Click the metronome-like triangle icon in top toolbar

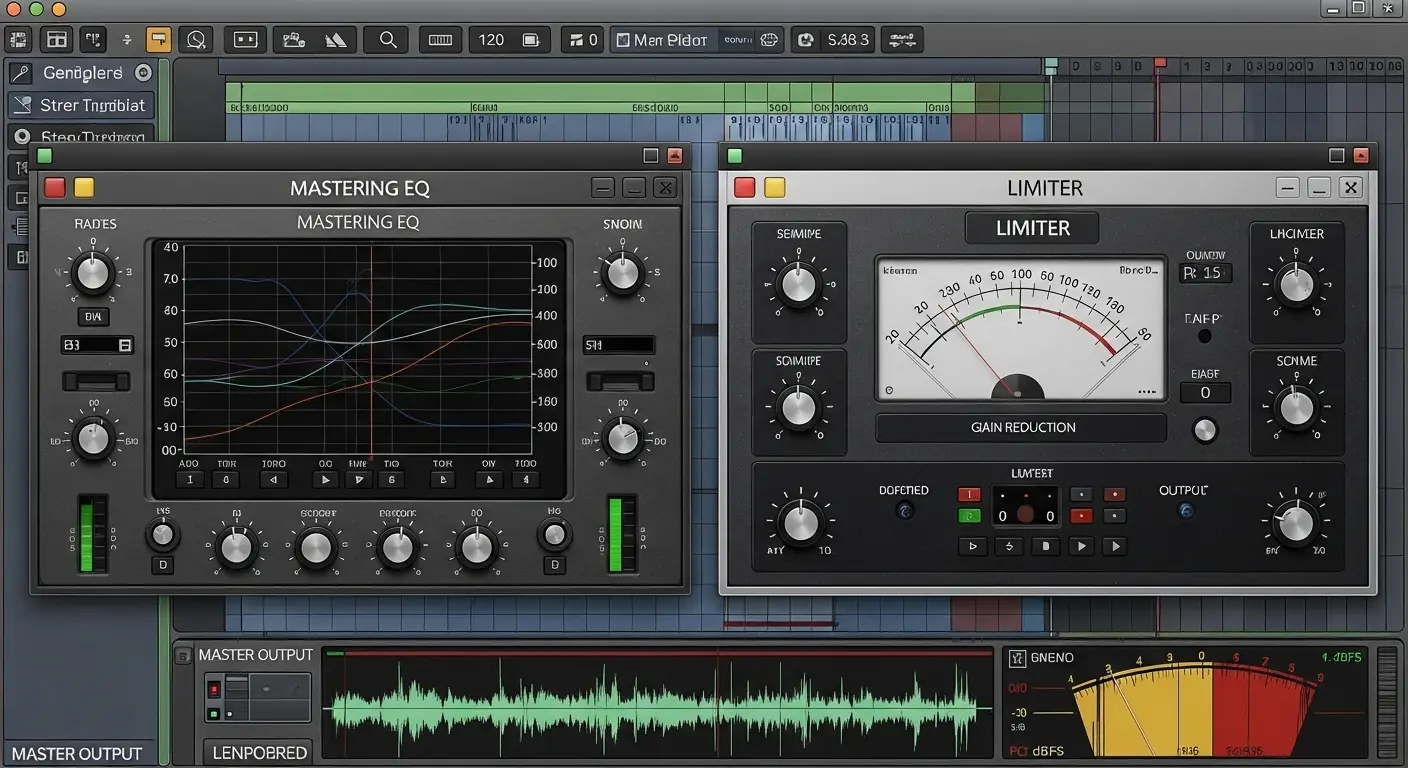pos(336,40)
